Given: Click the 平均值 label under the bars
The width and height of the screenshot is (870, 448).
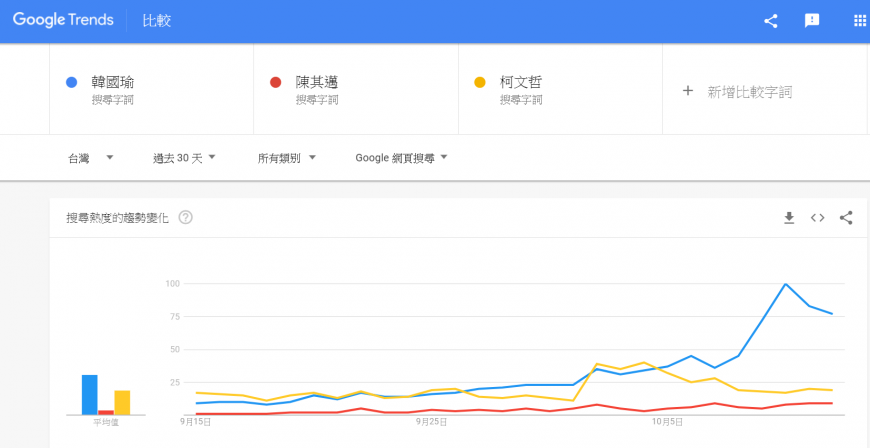Looking at the screenshot, I should coord(105,423).
